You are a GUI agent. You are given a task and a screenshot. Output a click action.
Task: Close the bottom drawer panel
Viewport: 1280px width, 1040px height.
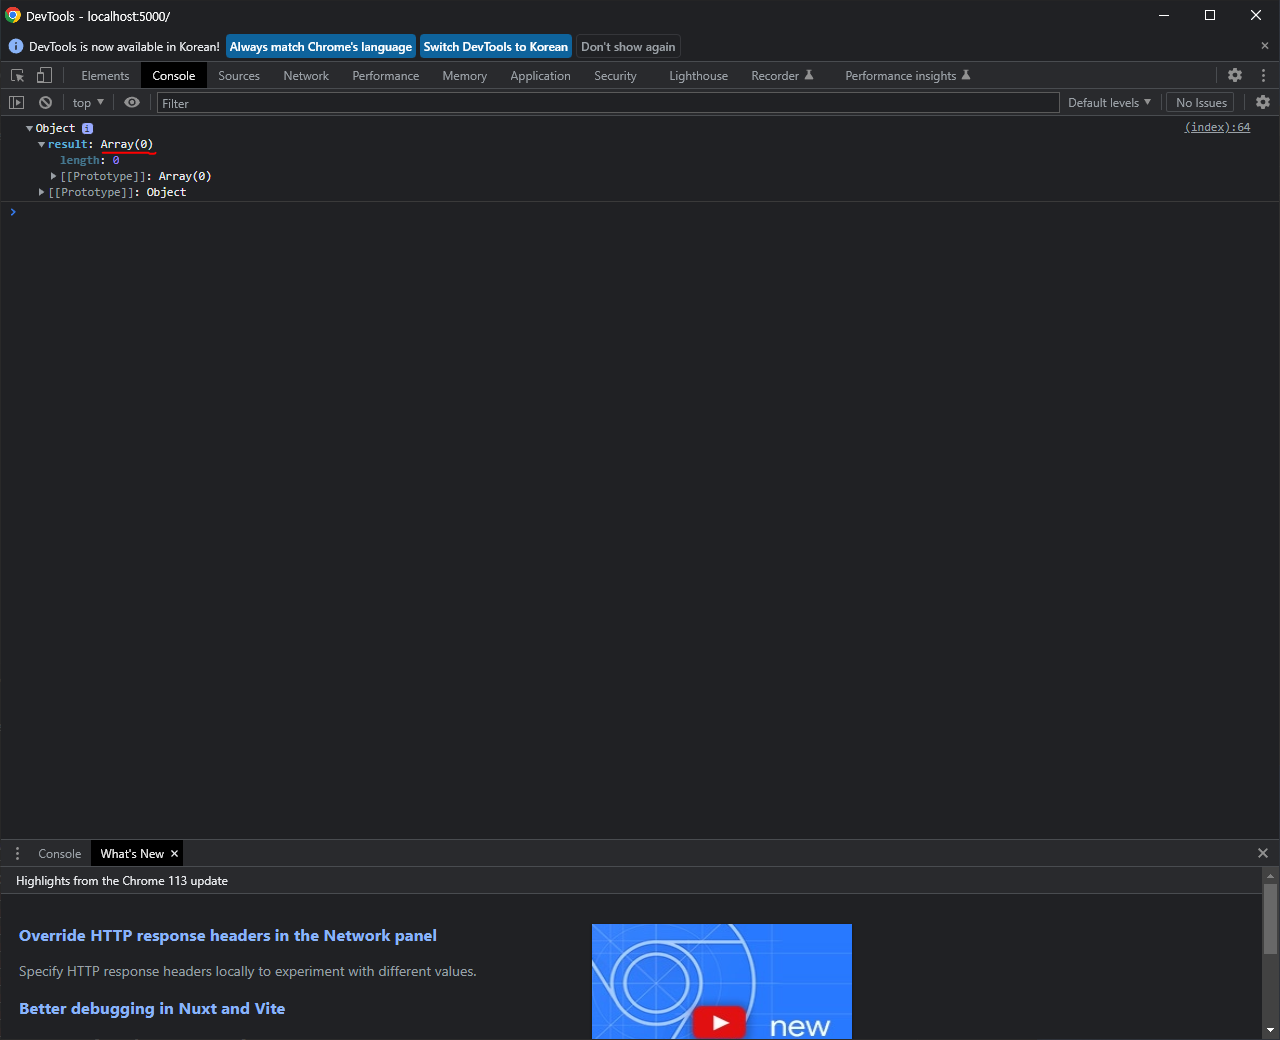pos(1263,853)
